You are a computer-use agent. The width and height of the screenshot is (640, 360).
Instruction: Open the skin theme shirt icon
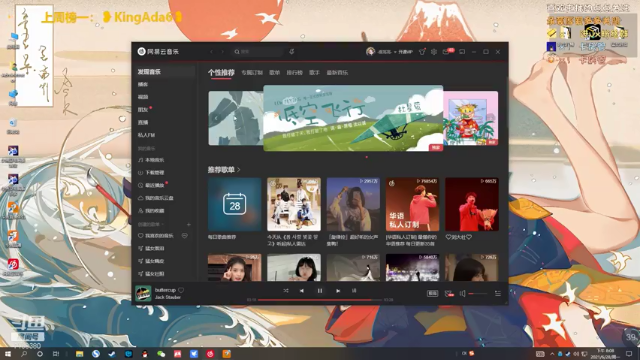[422, 52]
